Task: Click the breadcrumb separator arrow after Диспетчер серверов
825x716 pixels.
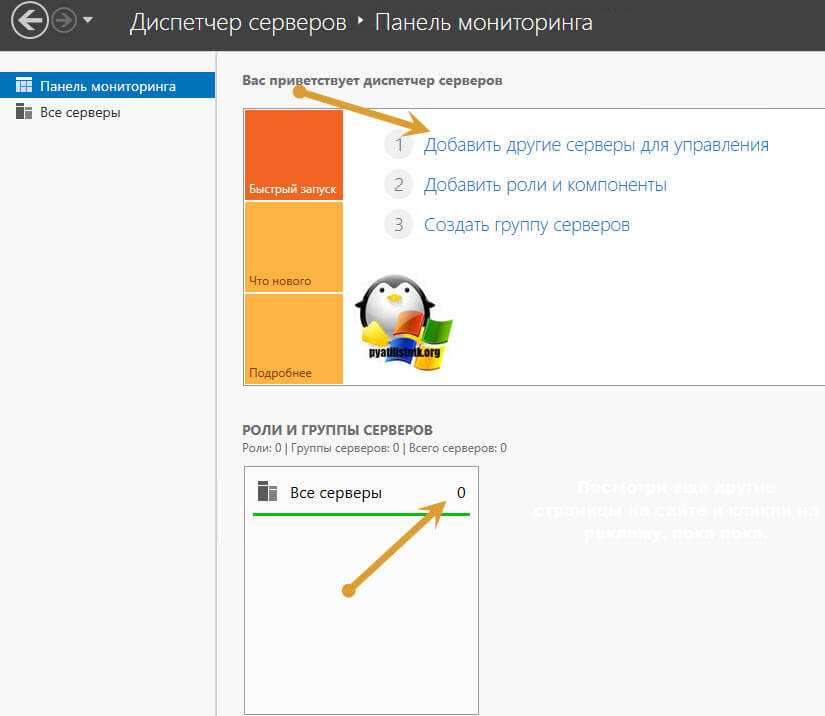Action: click(x=360, y=21)
